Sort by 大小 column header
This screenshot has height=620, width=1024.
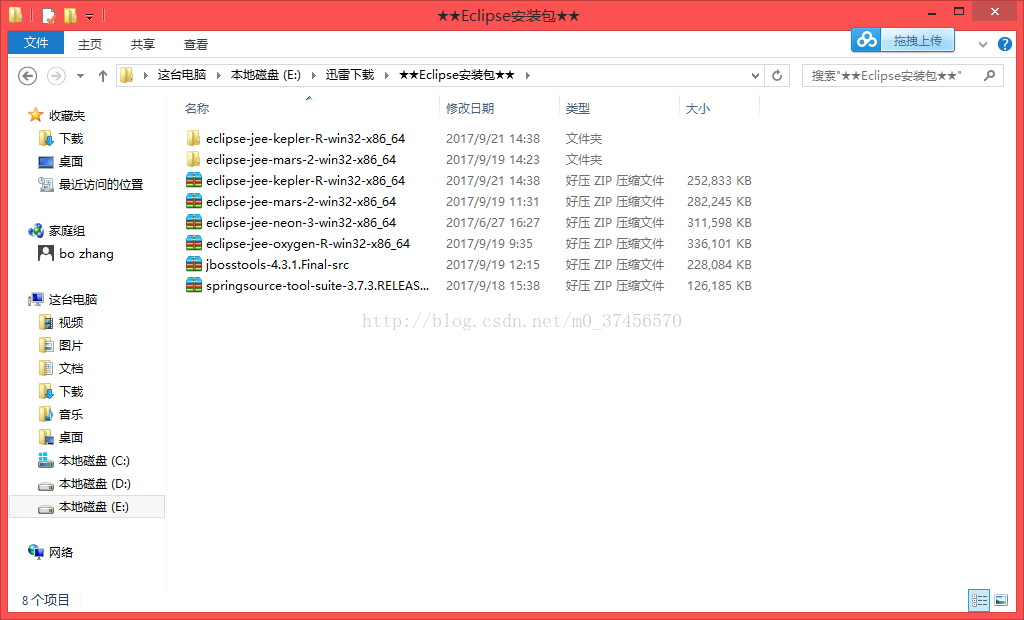click(697, 108)
